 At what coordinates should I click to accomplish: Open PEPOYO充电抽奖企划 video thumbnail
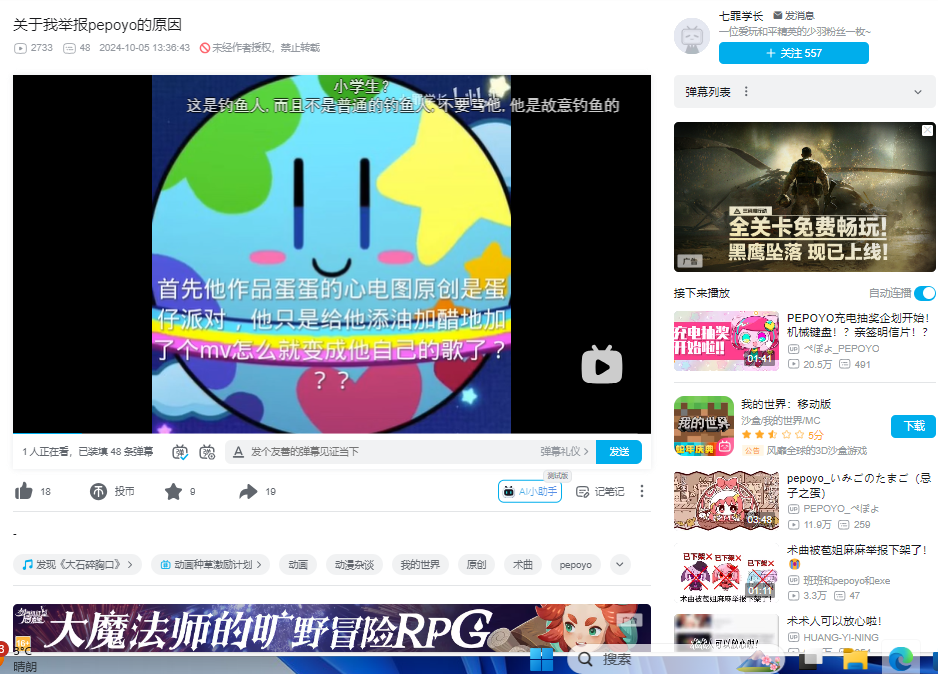726,341
